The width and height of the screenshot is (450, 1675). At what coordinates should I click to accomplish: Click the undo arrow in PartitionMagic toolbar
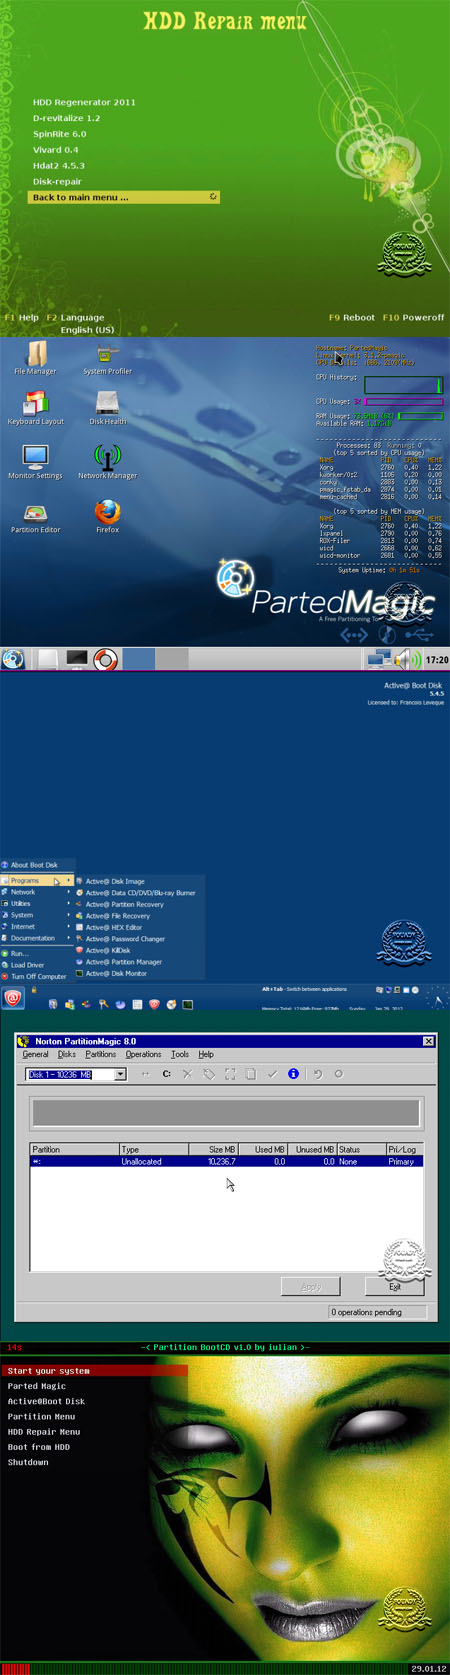point(318,1074)
